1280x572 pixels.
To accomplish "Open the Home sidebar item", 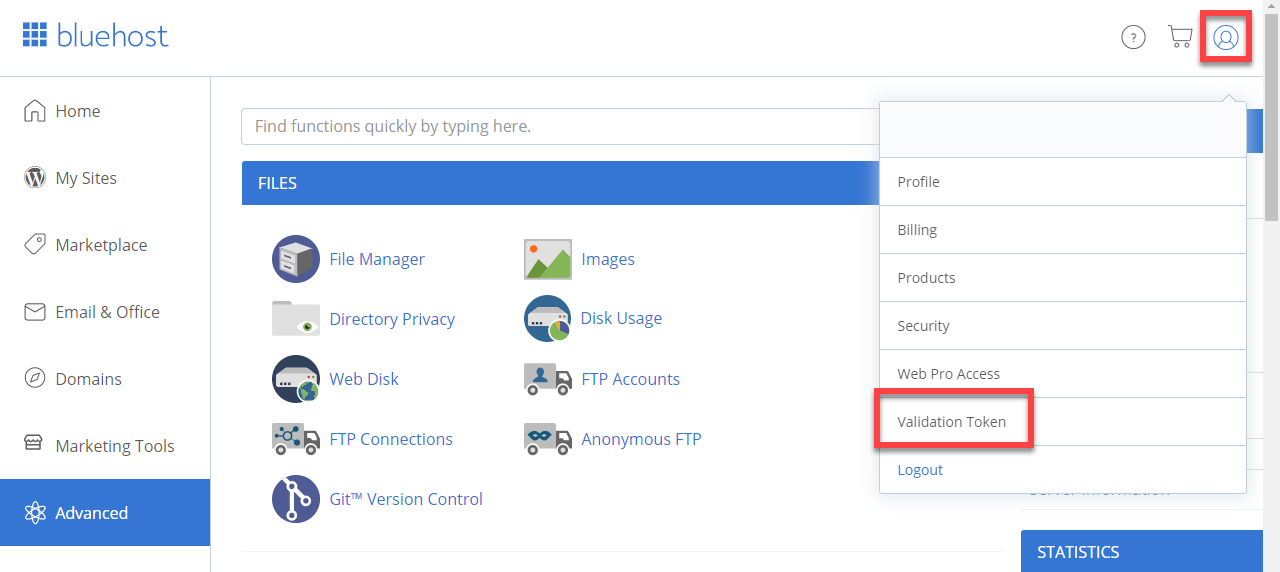I will (x=105, y=111).
